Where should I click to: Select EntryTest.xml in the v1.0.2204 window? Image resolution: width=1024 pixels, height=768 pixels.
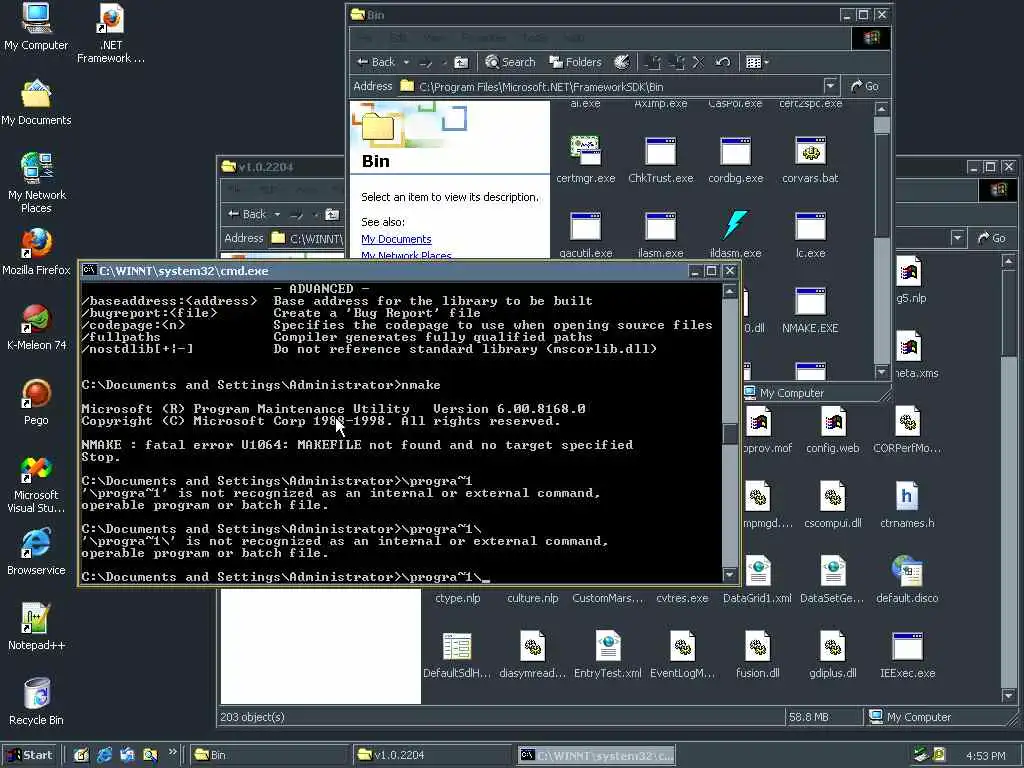pos(607,655)
